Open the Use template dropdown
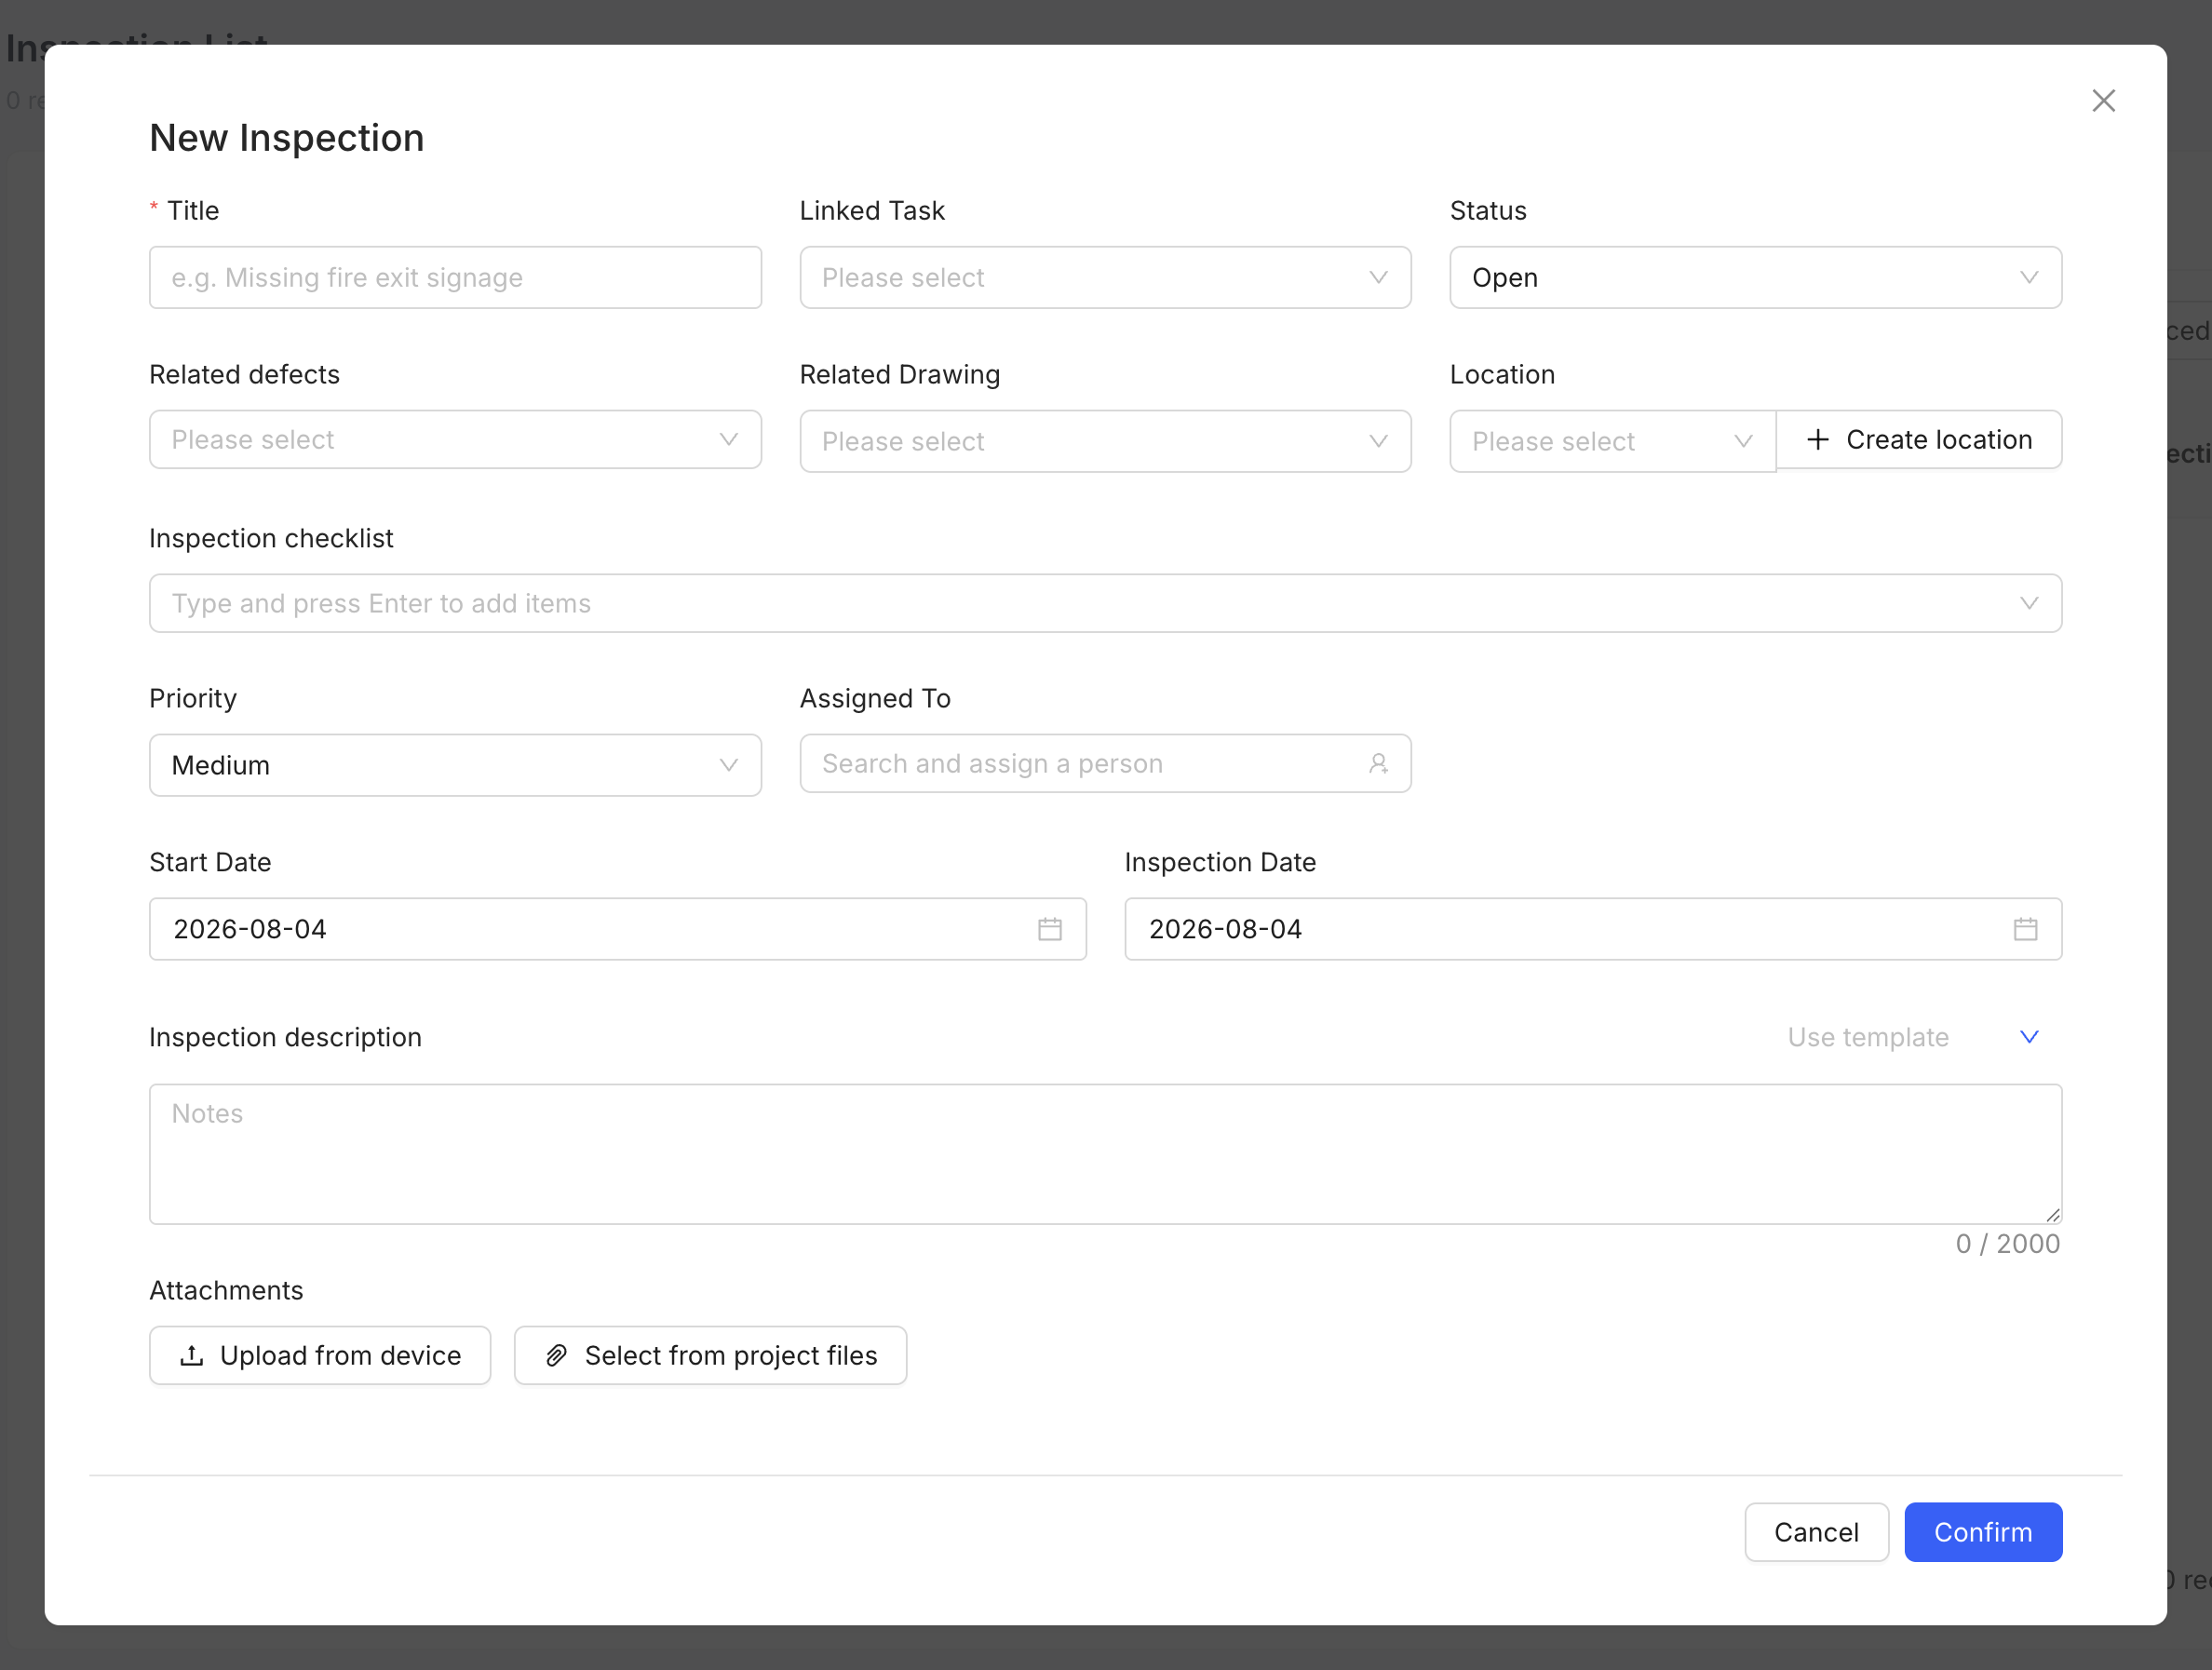This screenshot has width=2212, height=1670. coord(1913,1038)
